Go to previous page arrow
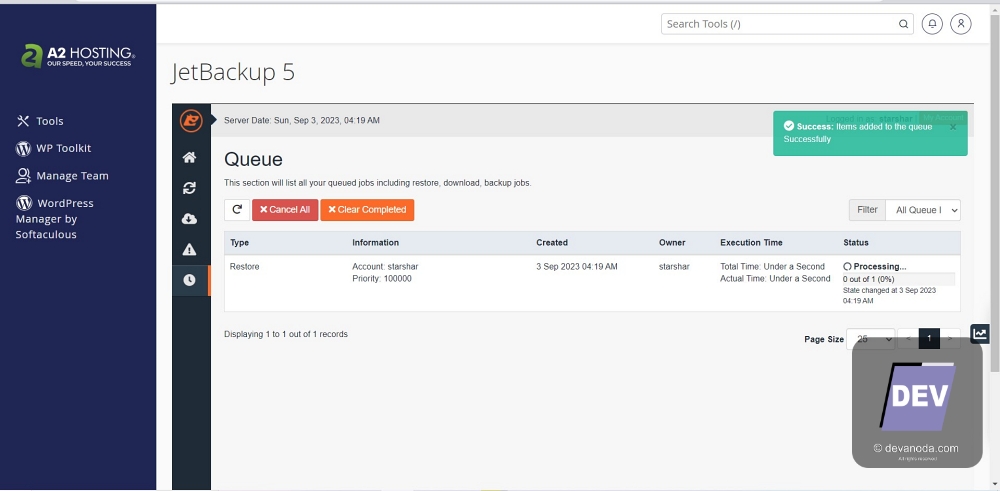 (x=908, y=339)
